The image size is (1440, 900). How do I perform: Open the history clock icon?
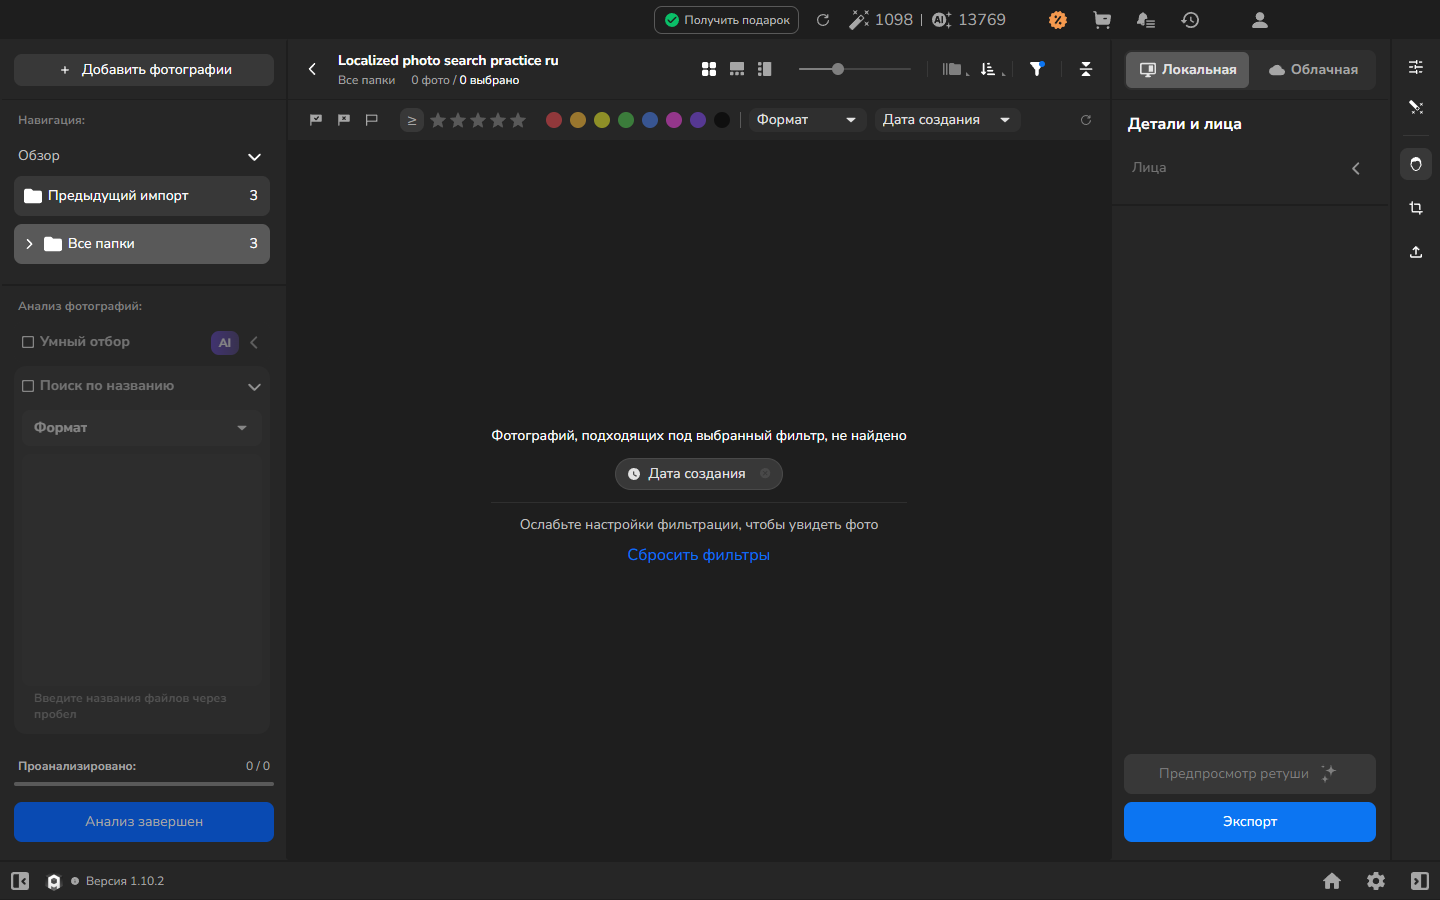[1190, 20]
